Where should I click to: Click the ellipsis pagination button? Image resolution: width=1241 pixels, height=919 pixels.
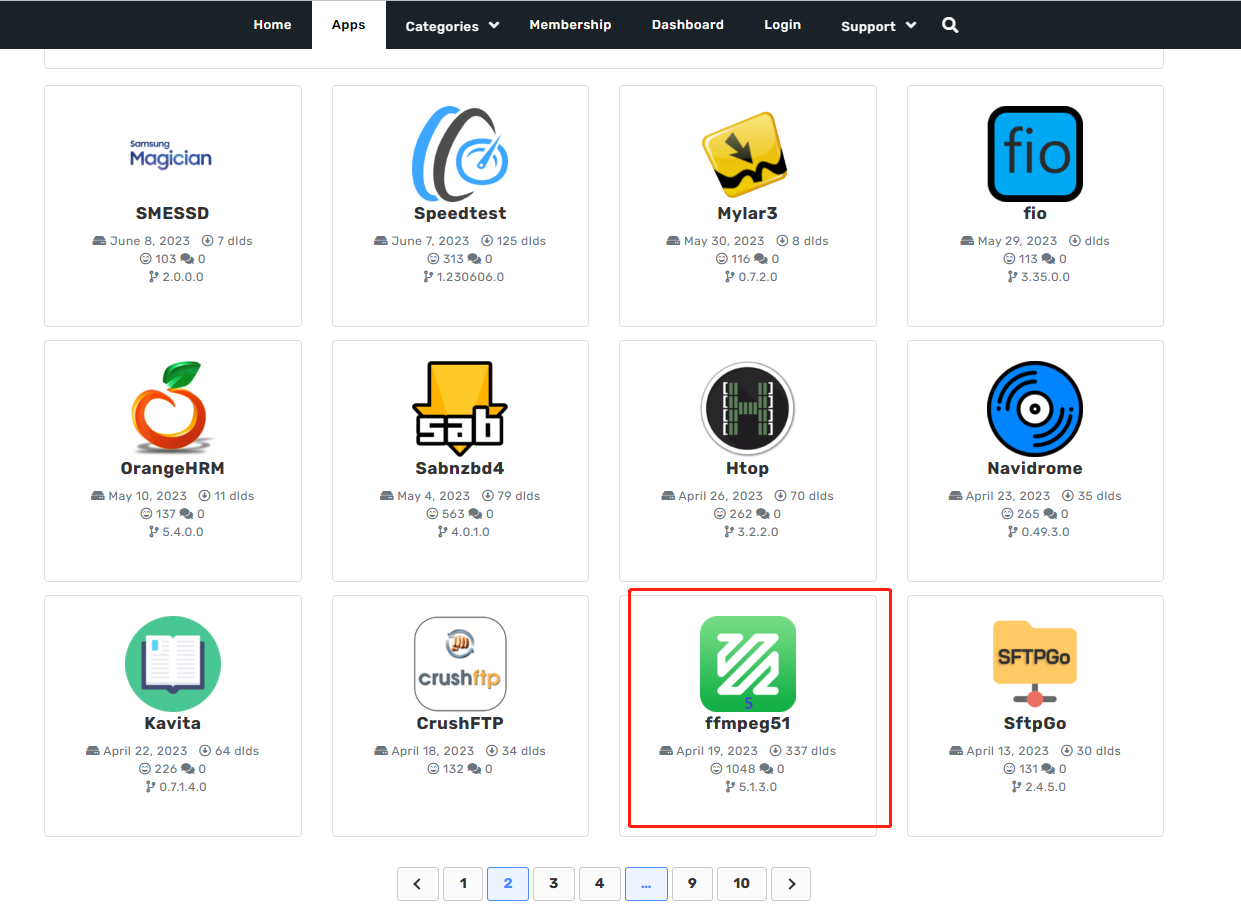coord(646,884)
